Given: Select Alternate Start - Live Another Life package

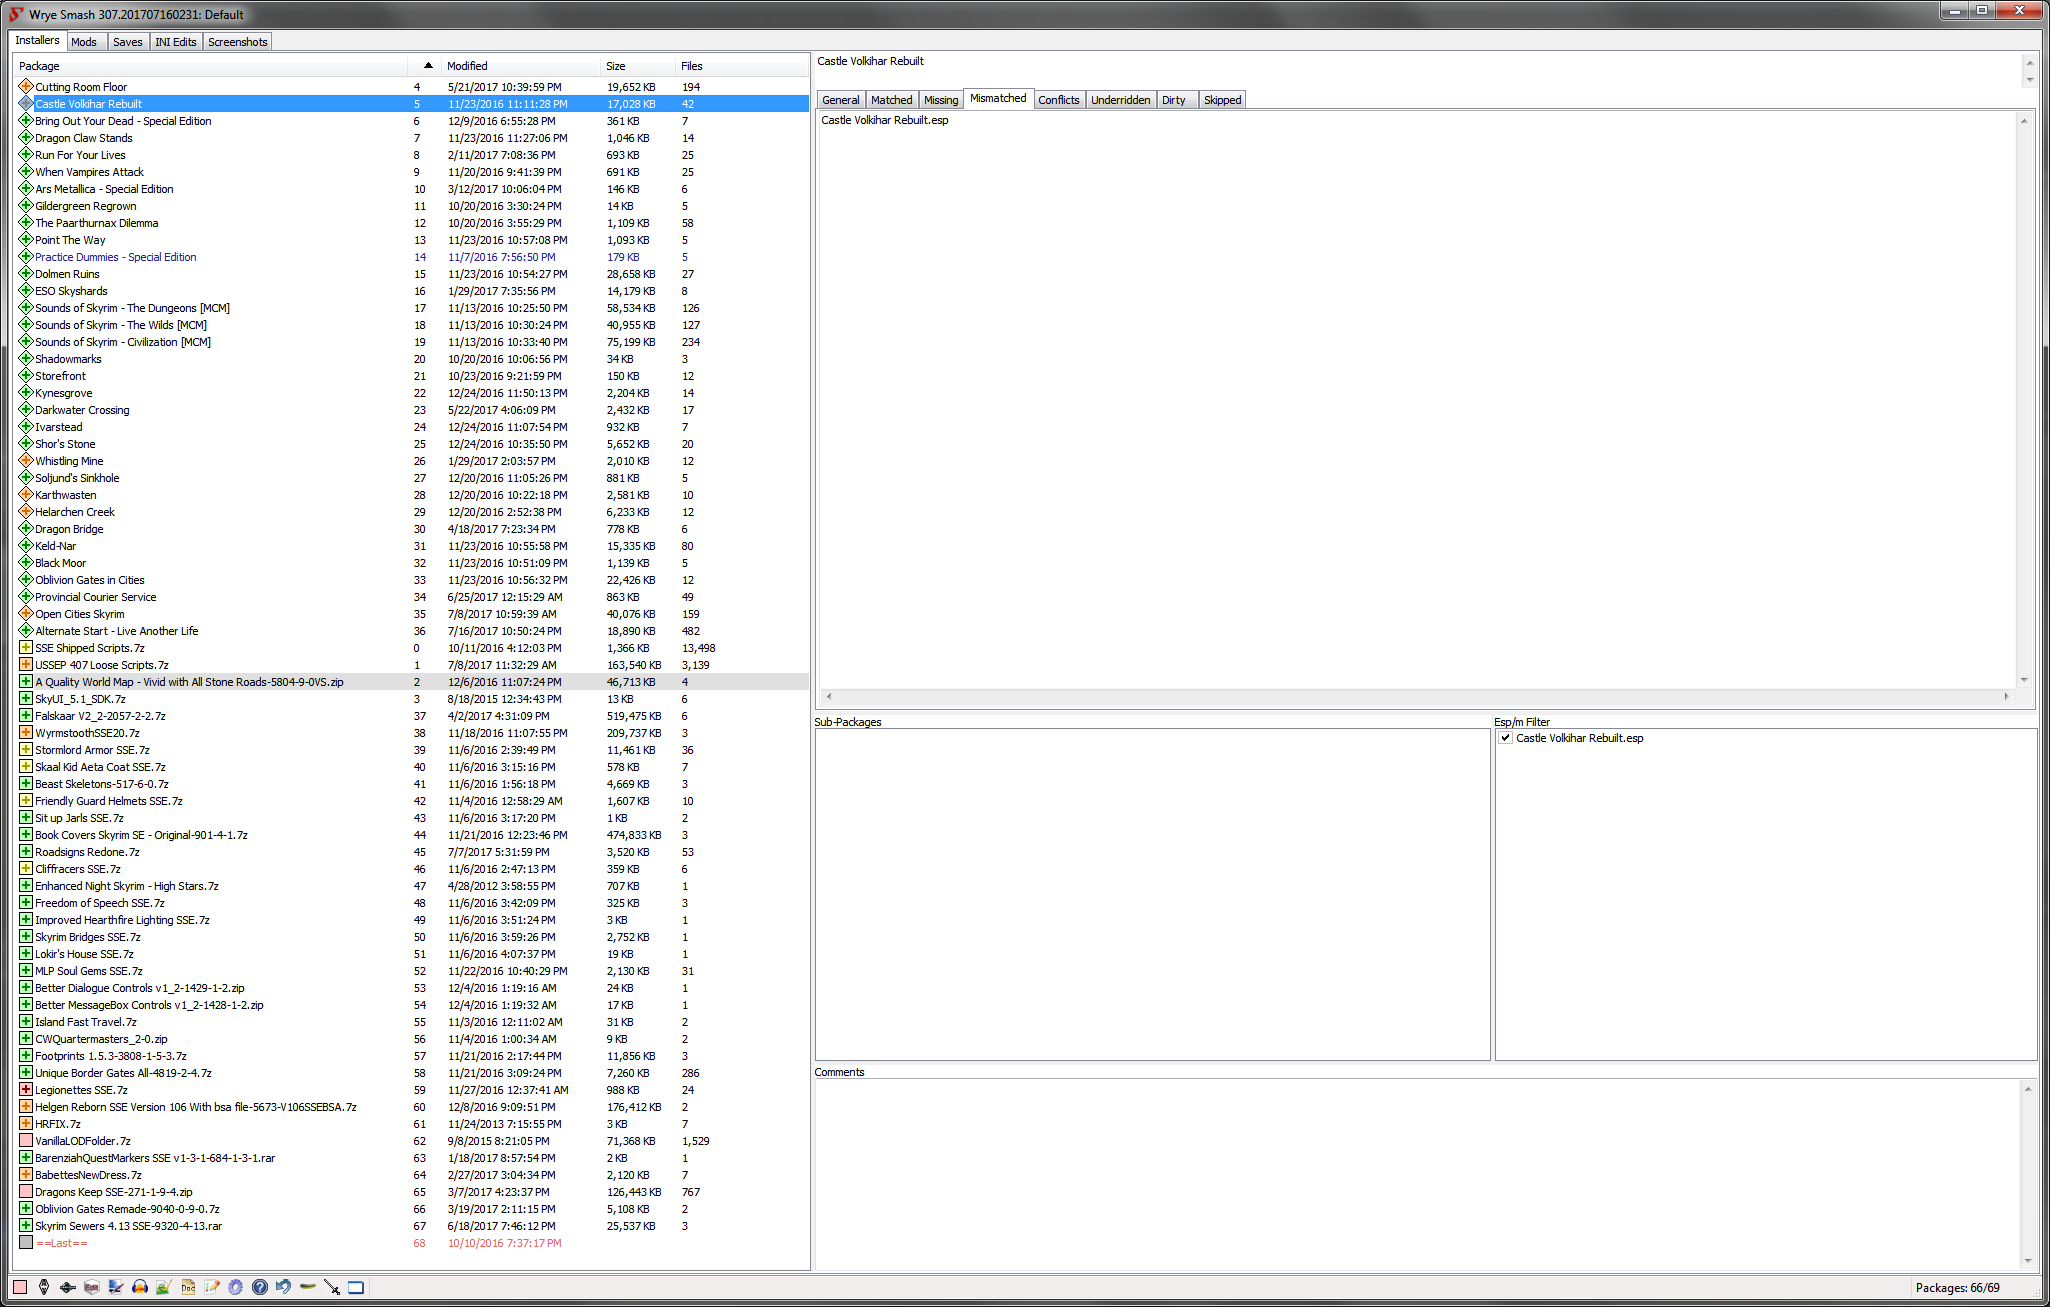Looking at the screenshot, I should [412, 631].
